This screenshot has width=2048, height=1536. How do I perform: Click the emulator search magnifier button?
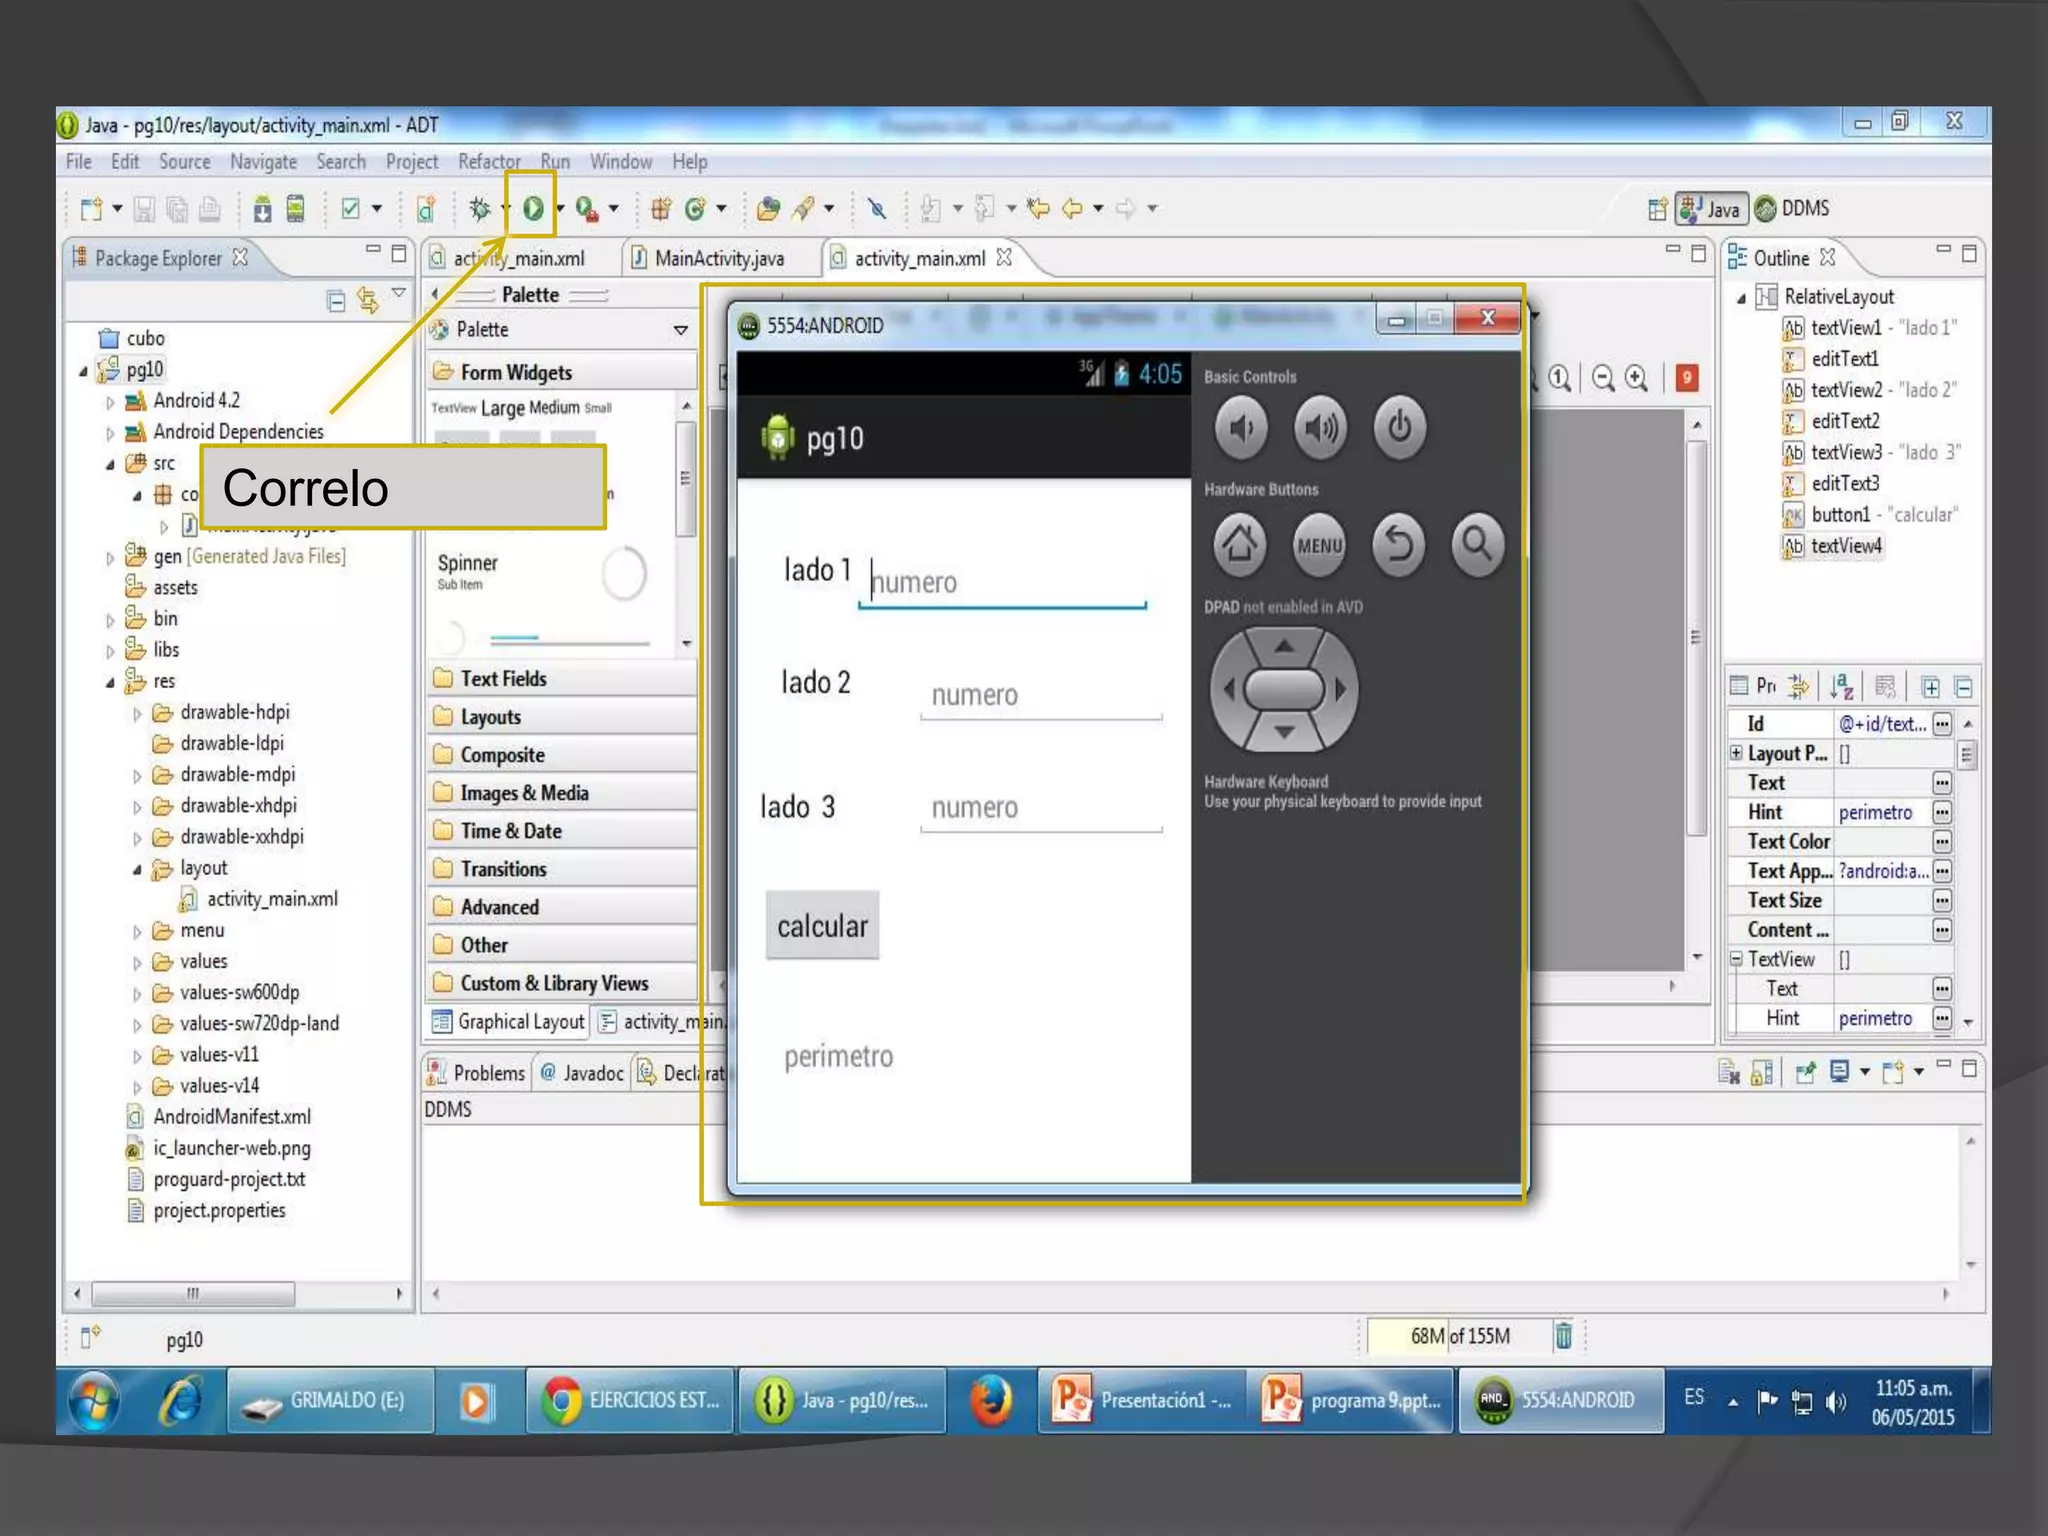(1477, 545)
